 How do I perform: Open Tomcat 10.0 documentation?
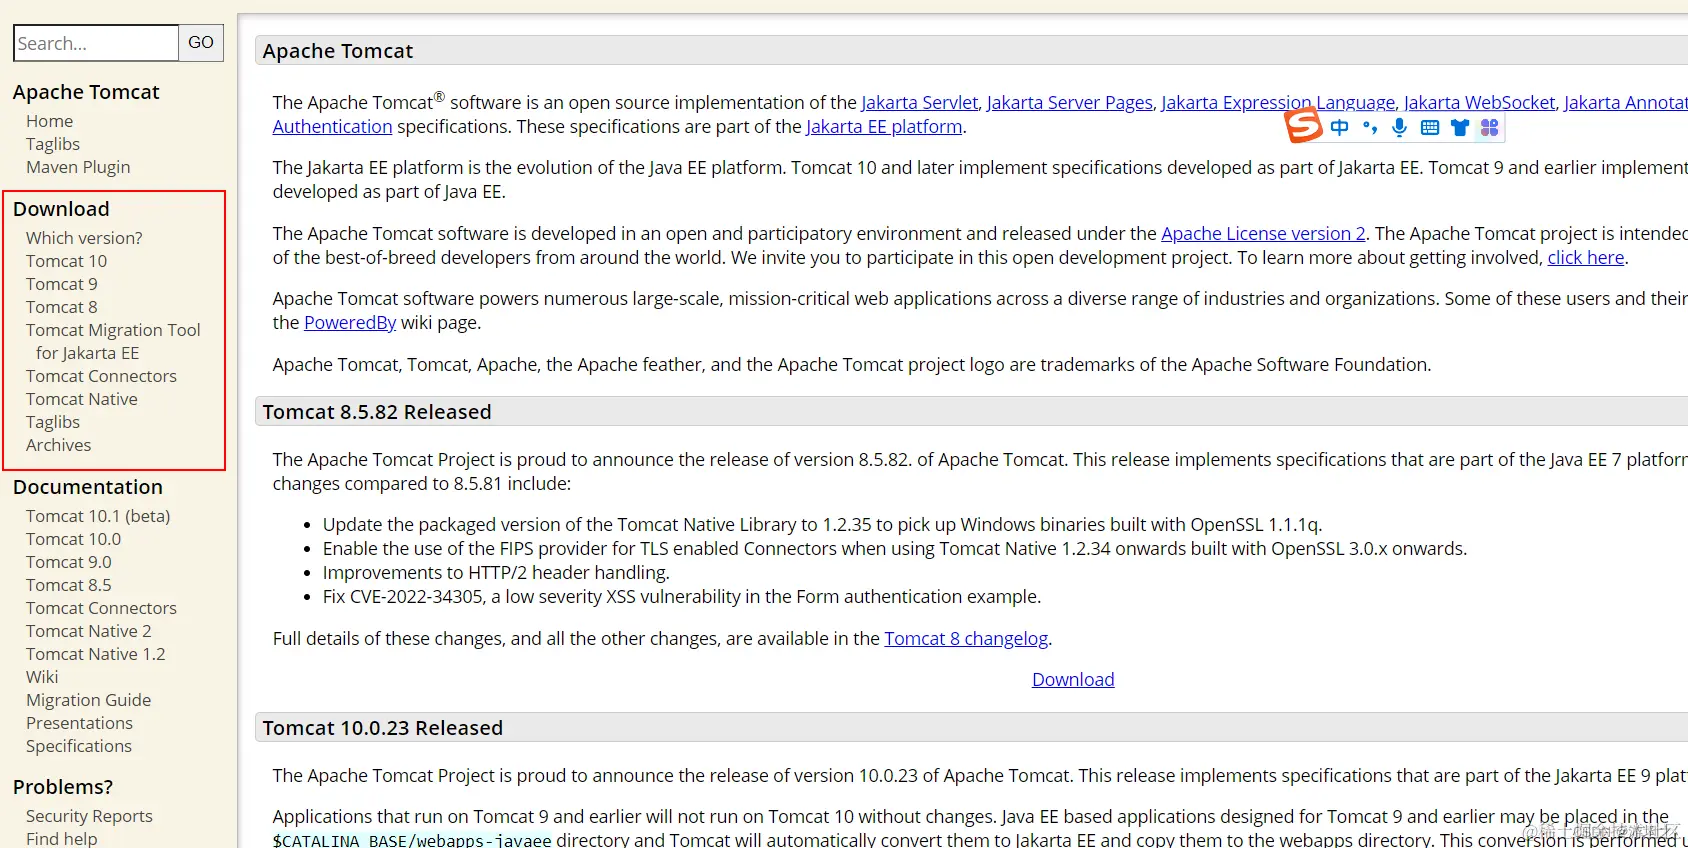point(73,539)
